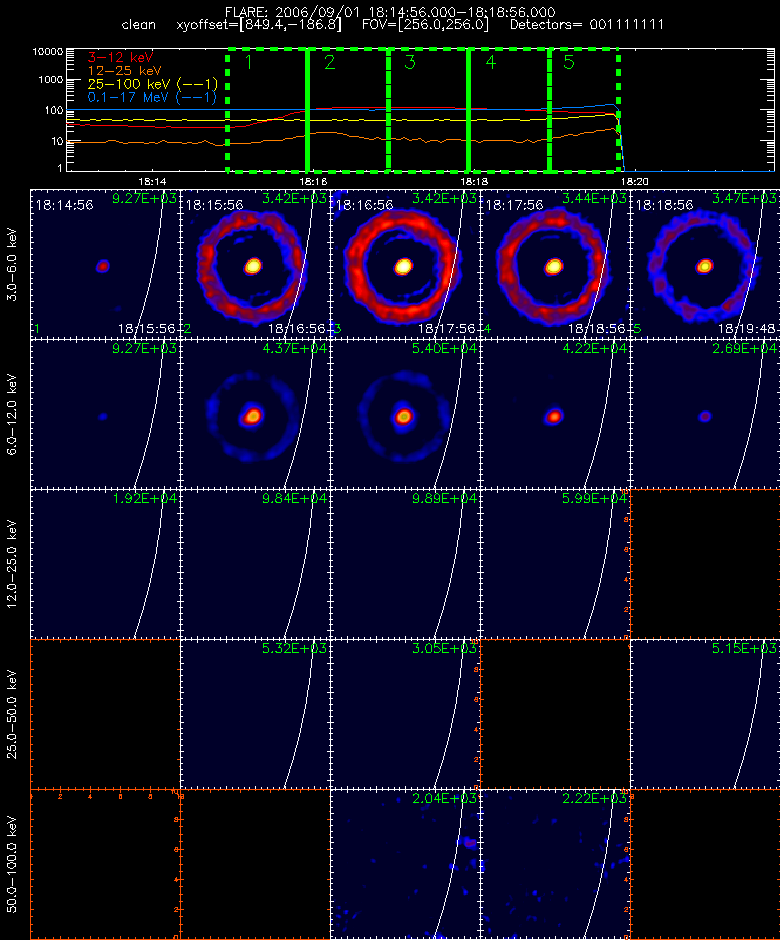Click interval number 2 in the light curve
This screenshot has height=940, width=780.
pyautogui.click(x=329, y=62)
